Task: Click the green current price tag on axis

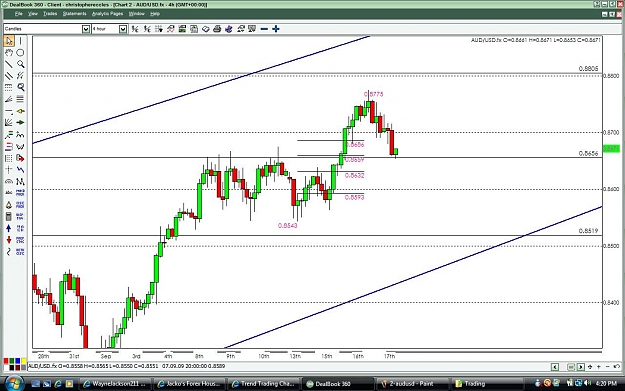Action: coord(611,149)
